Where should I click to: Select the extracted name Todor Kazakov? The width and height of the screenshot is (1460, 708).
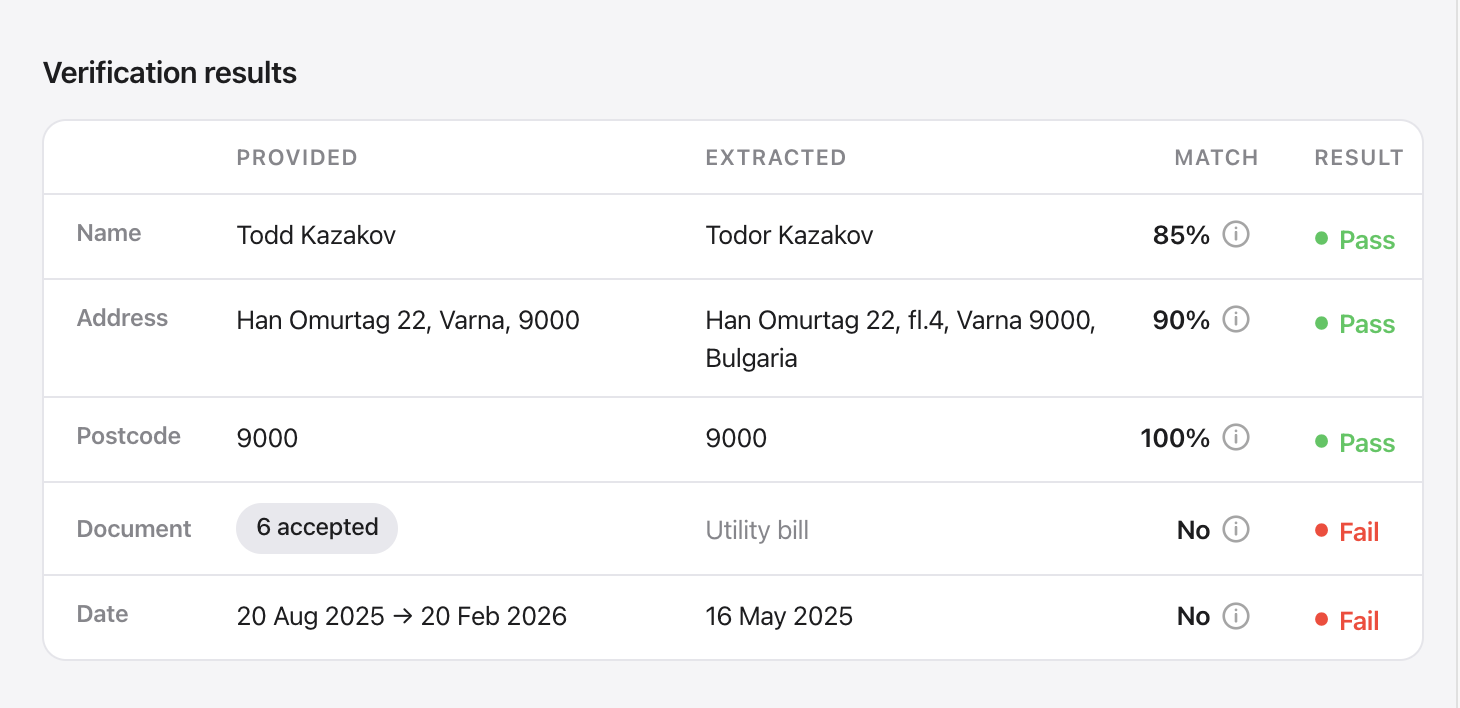click(789, 235)
